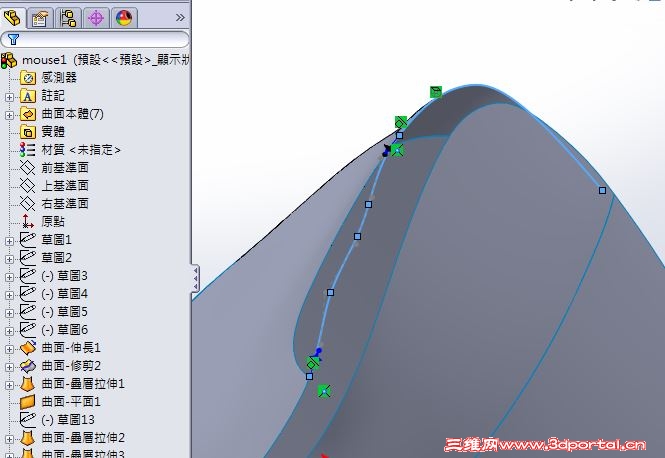Click the topmost green relation marker on model
The image size is (665, 458).
[436, 92]
